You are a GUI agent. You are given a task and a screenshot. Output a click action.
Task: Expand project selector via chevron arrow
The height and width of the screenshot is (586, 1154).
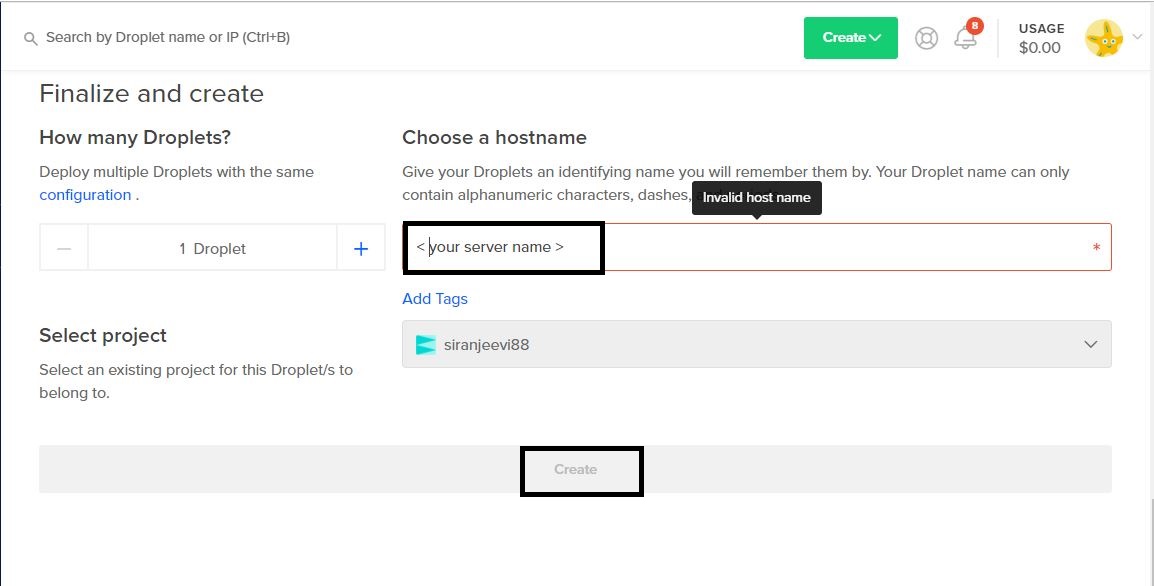(x=1091, y=345)
